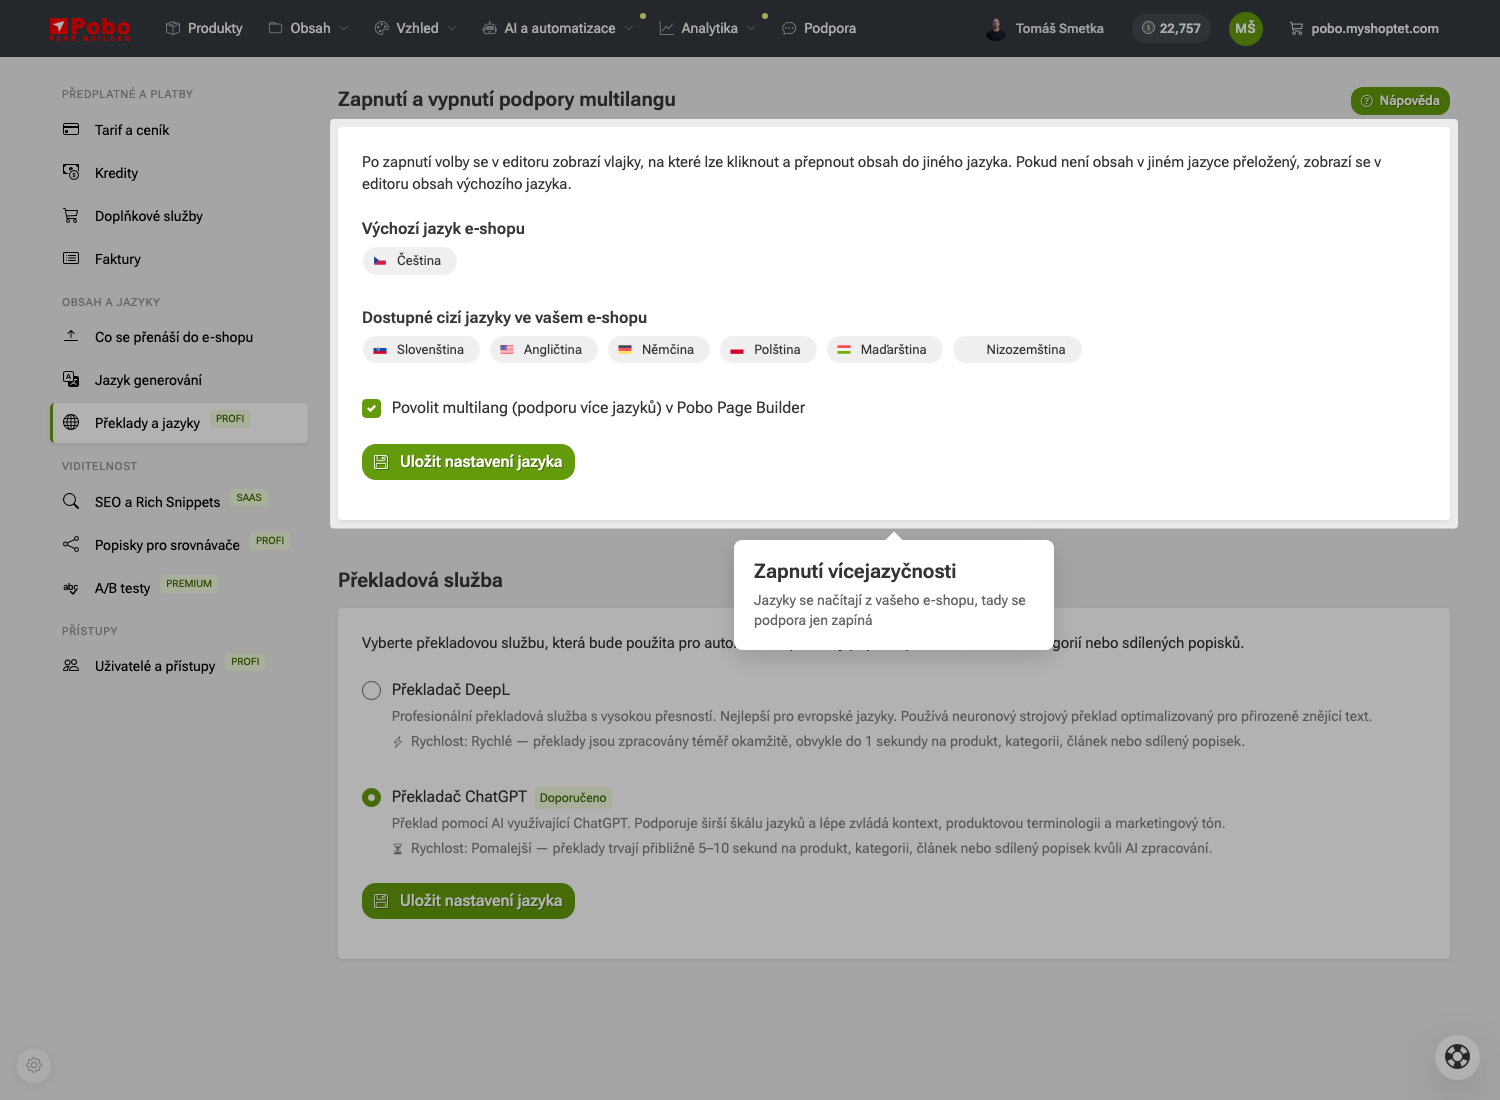Viewport: 1500px width, 1100px height.
Task: Click the AI a automatizace robot icon
Action: click(490, 28)
